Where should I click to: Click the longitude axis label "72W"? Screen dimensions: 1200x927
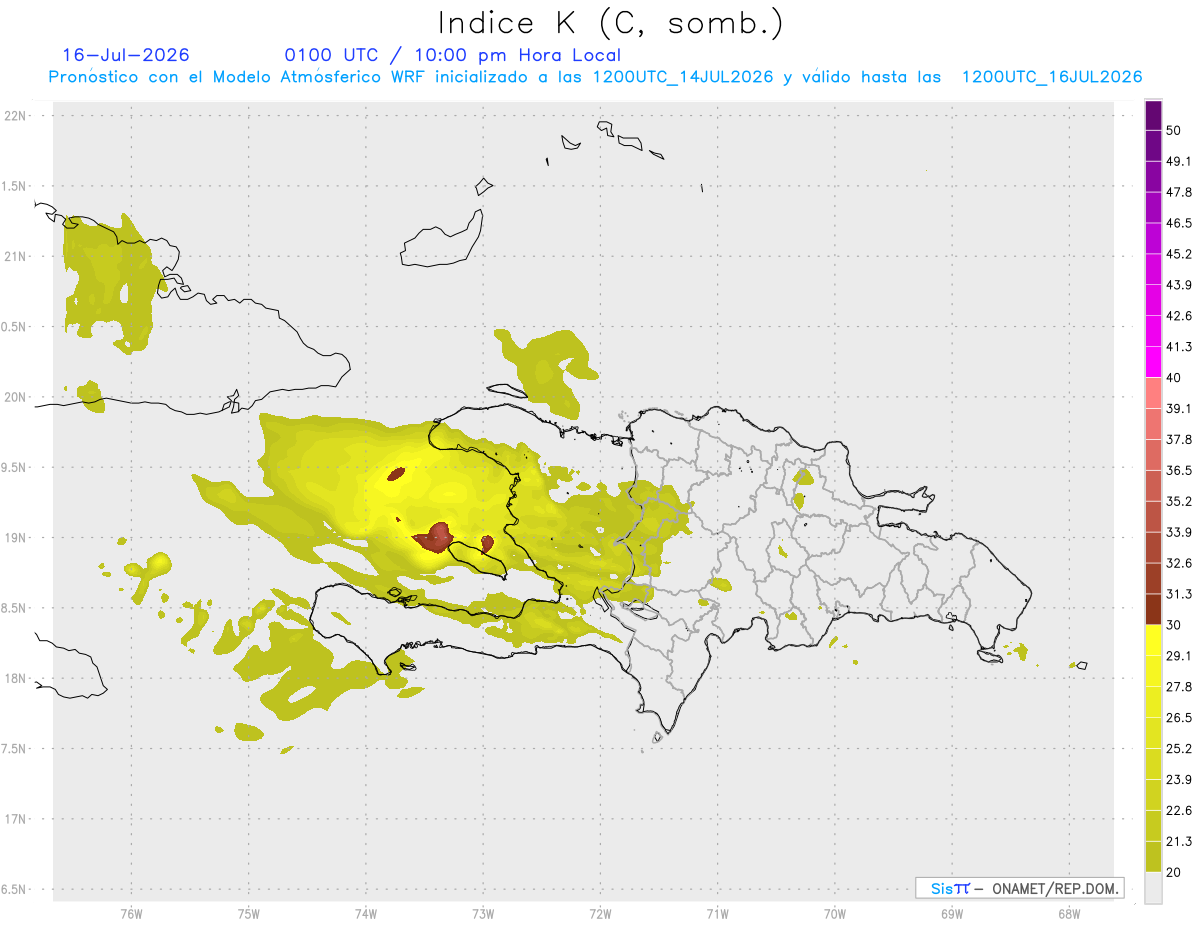(600, 913)
